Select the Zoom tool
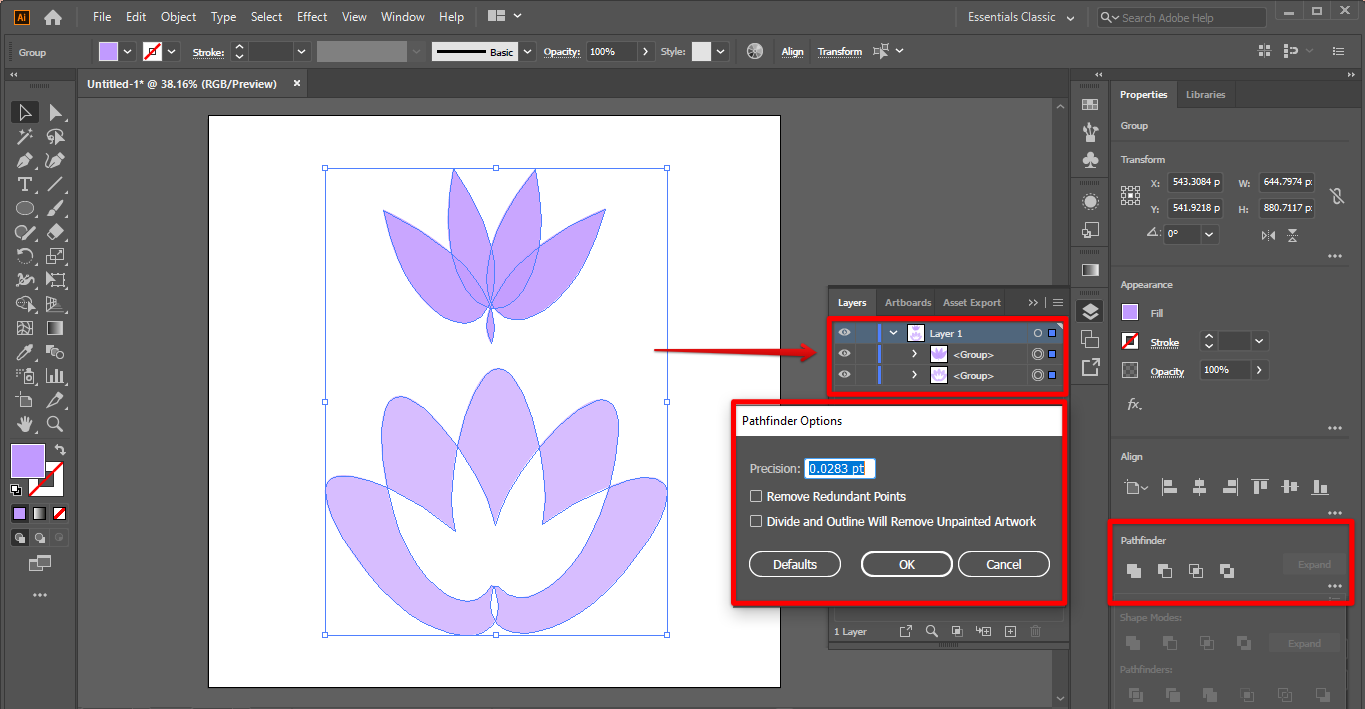 (56, 424)
